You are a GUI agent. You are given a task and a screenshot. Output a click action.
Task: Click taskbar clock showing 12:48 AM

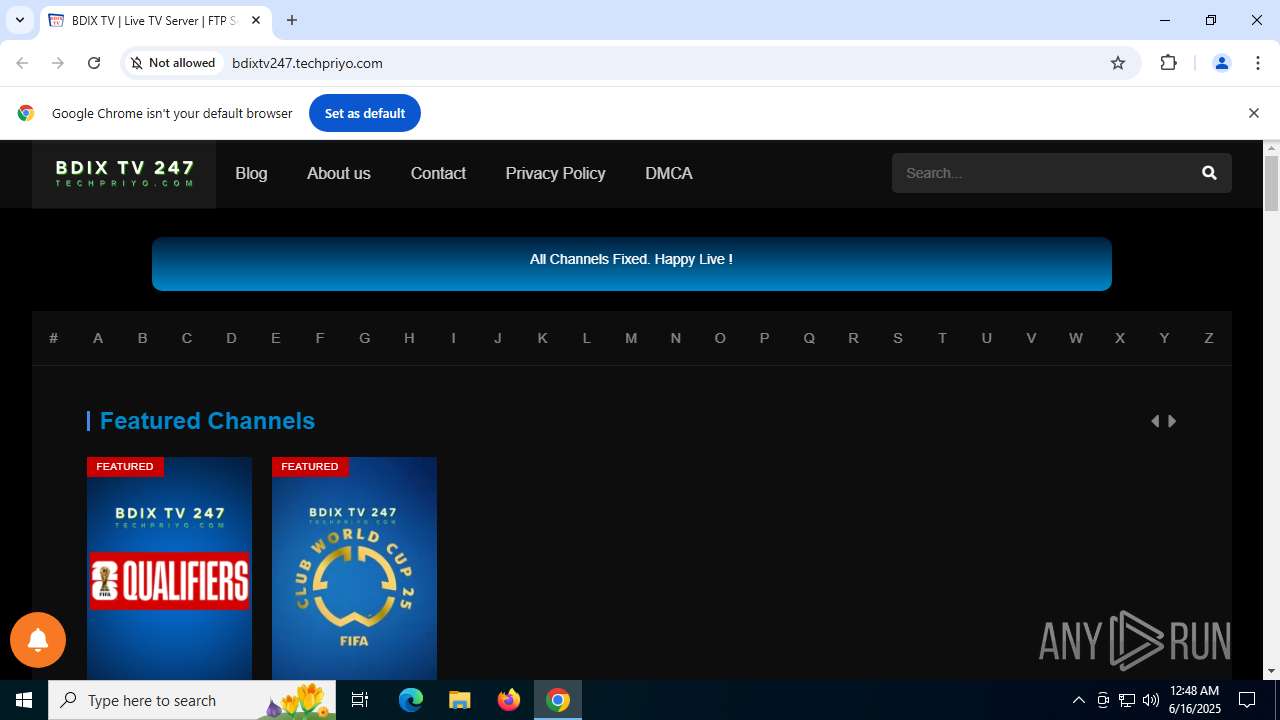1195,700
